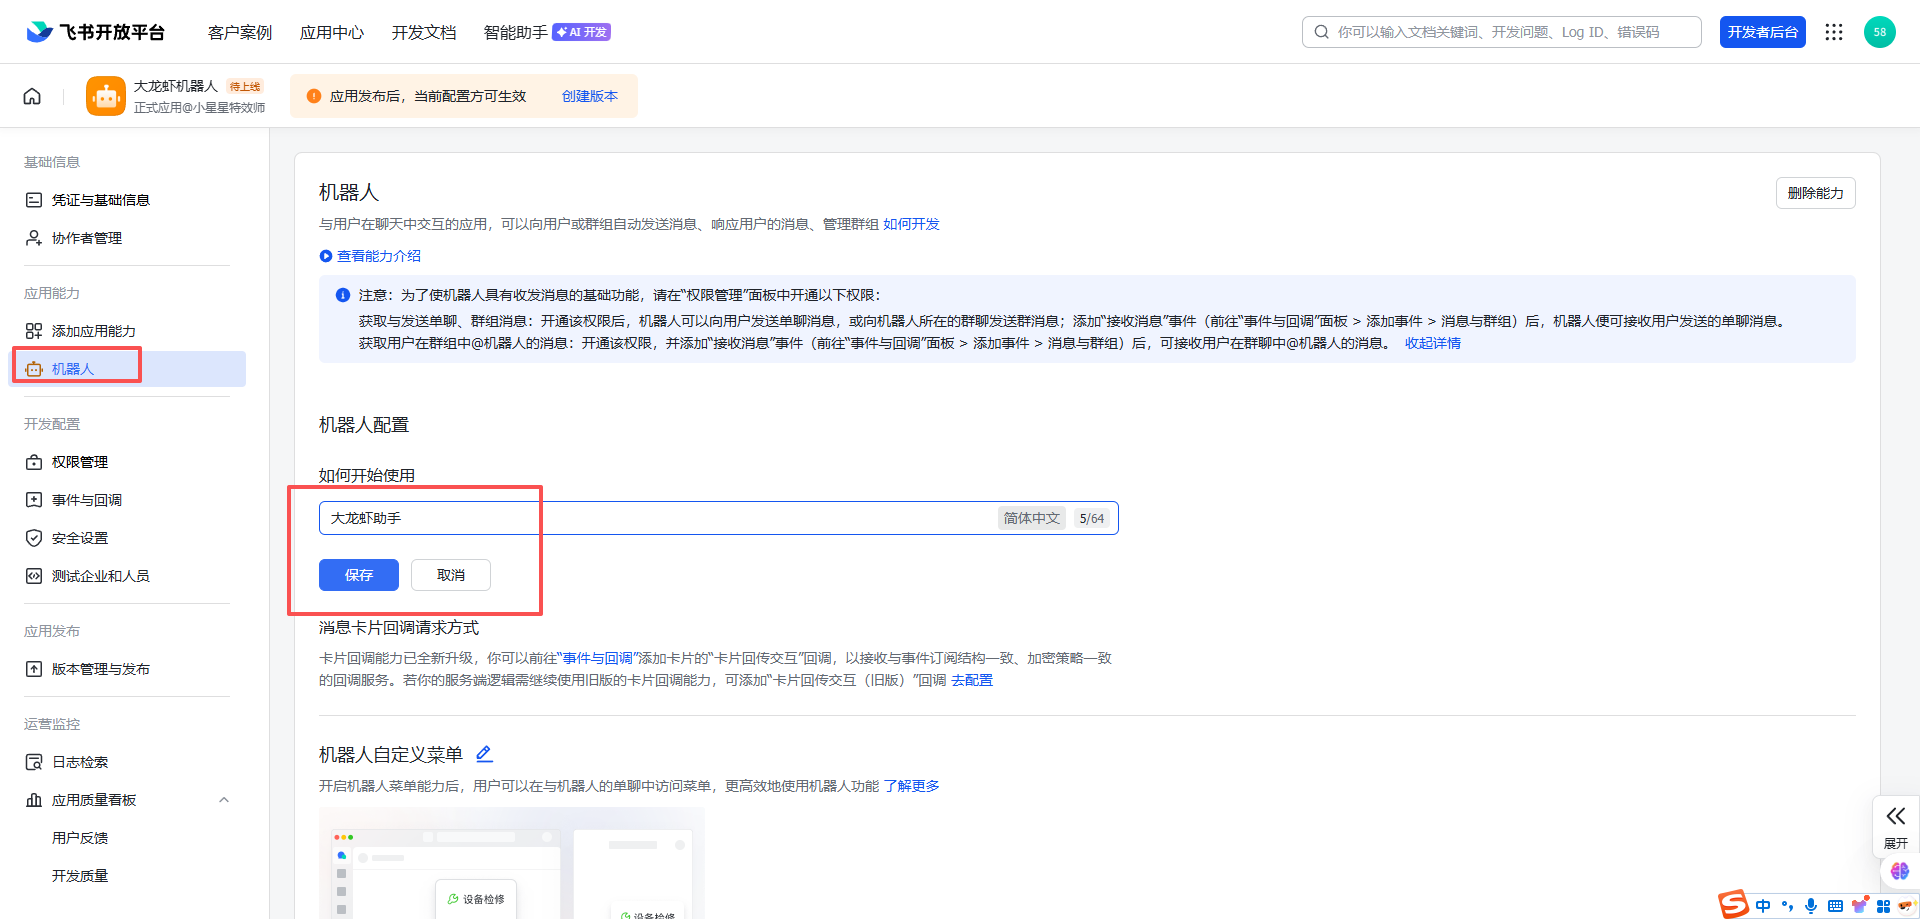Click the green user avatar
Viewport: 1920px width, 919px height.
pyautogui.click(x=1879, y=32)
